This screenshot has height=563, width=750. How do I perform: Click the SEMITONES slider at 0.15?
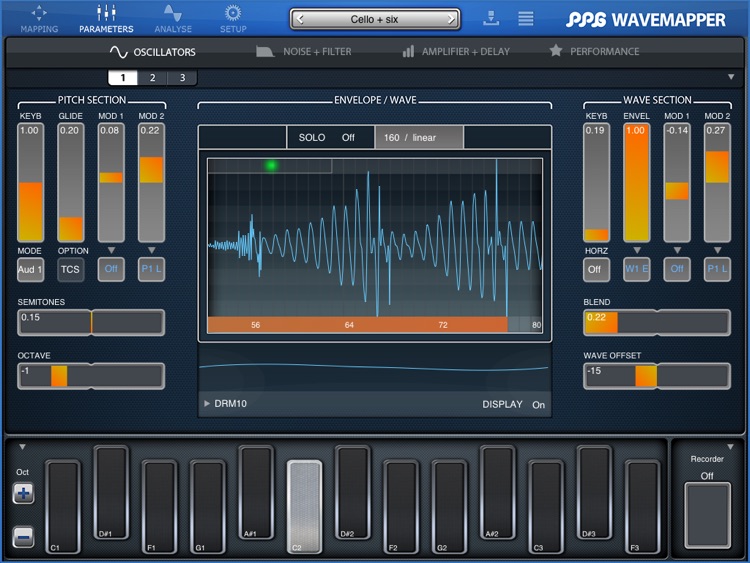91,322
